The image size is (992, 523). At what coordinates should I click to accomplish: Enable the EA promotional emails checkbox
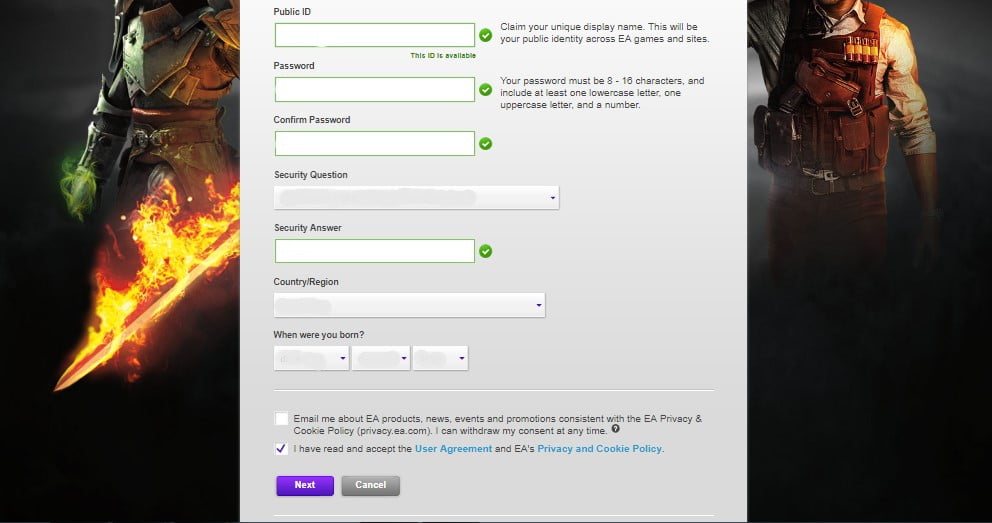click(x=282, y=419)
